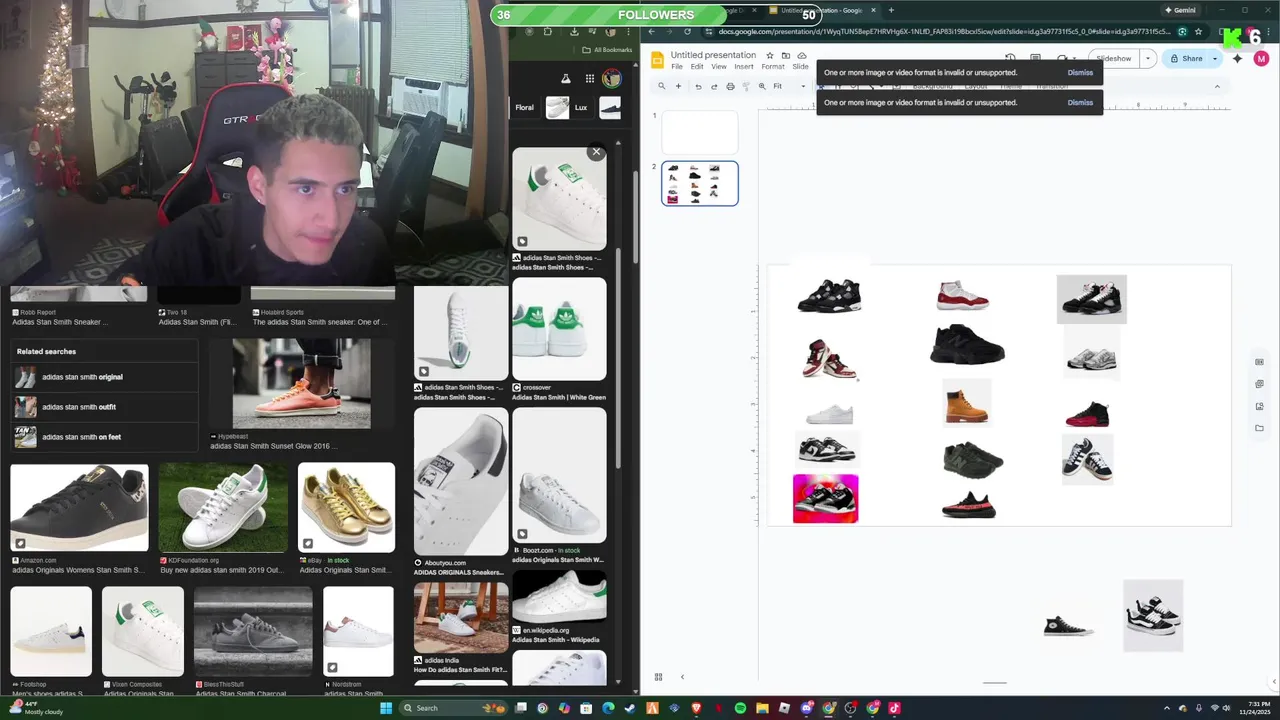The width and height of the screenshot is (1280, 720).
Task: Click the Search Labs flask icon
Action: point(565,79)
